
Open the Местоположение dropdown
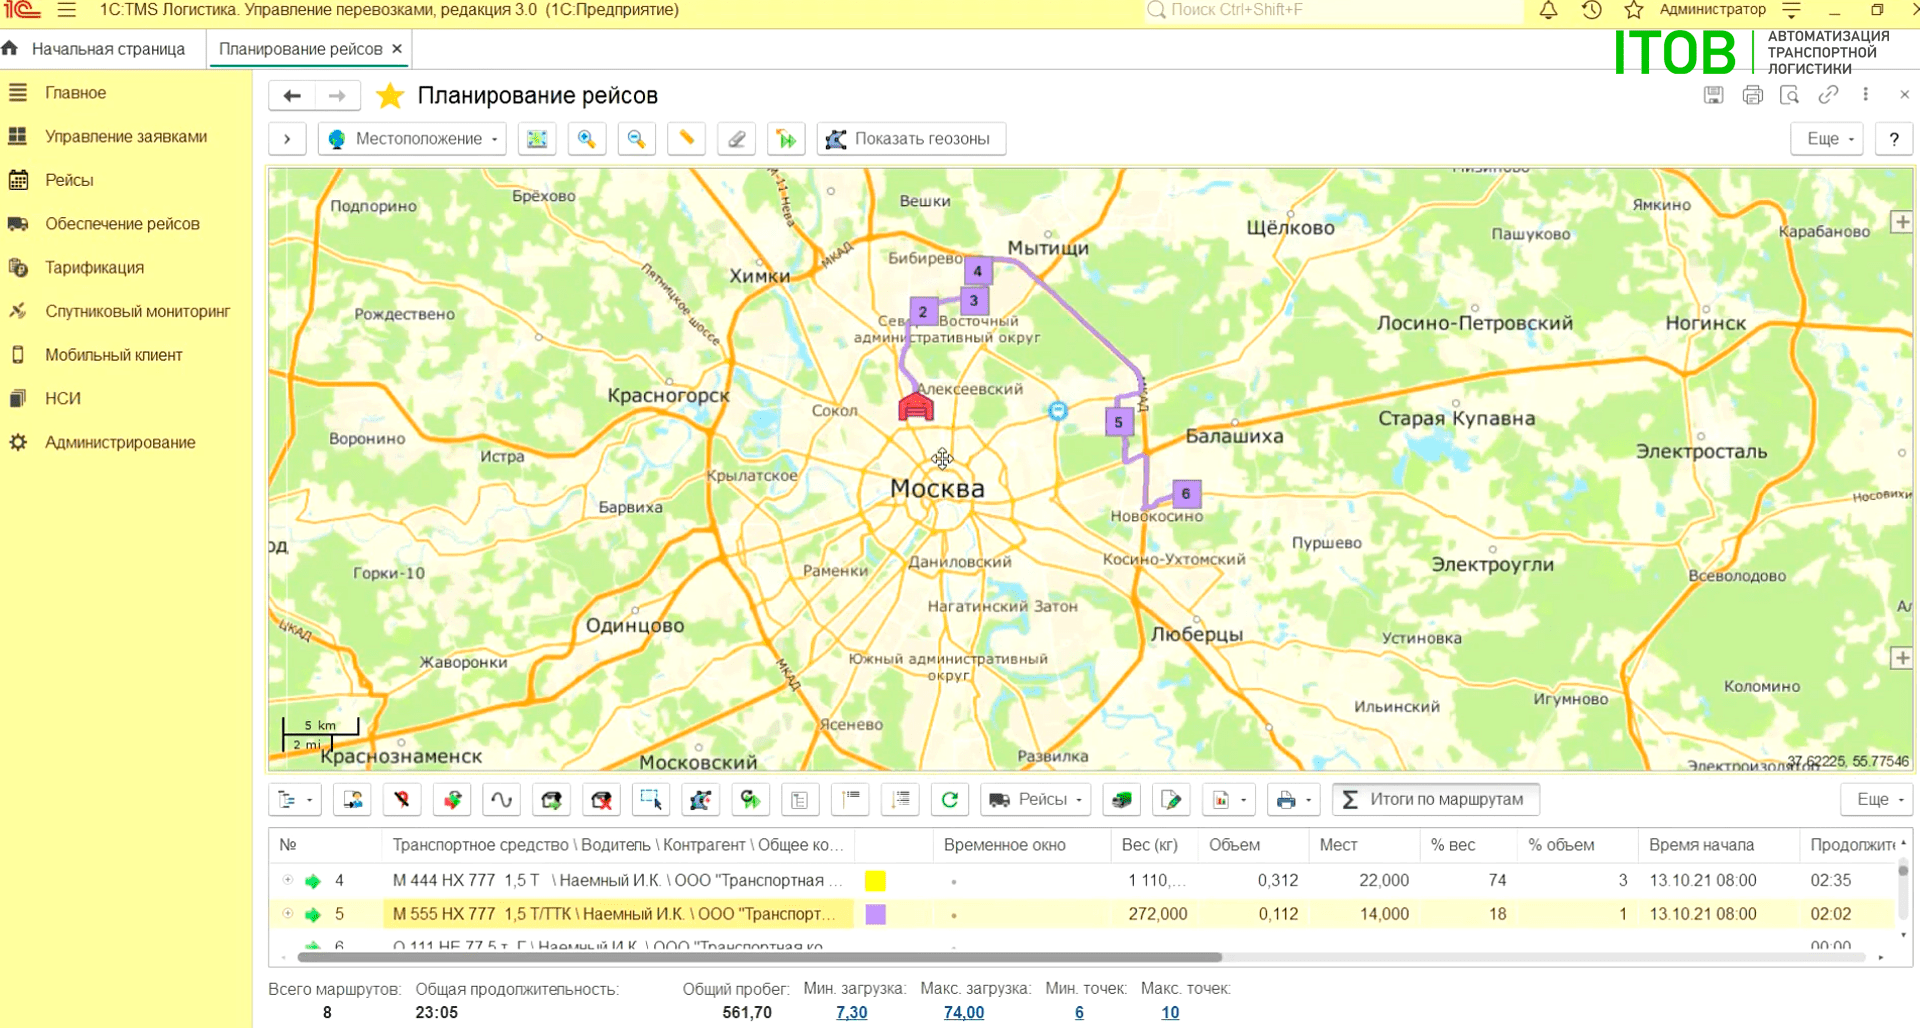(x=413, y=139)
